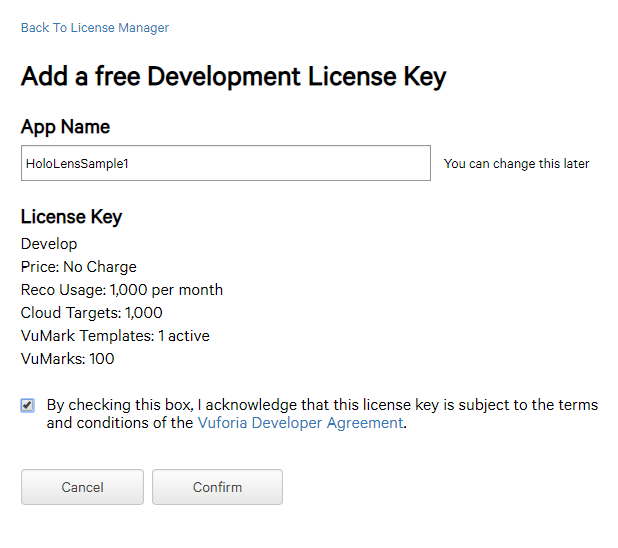Image resolution: width=618 pixels, height=548 pixels.
Task: Click the 'You can change this later' hint
Action: pyautogui.click(x=516, y=164)
